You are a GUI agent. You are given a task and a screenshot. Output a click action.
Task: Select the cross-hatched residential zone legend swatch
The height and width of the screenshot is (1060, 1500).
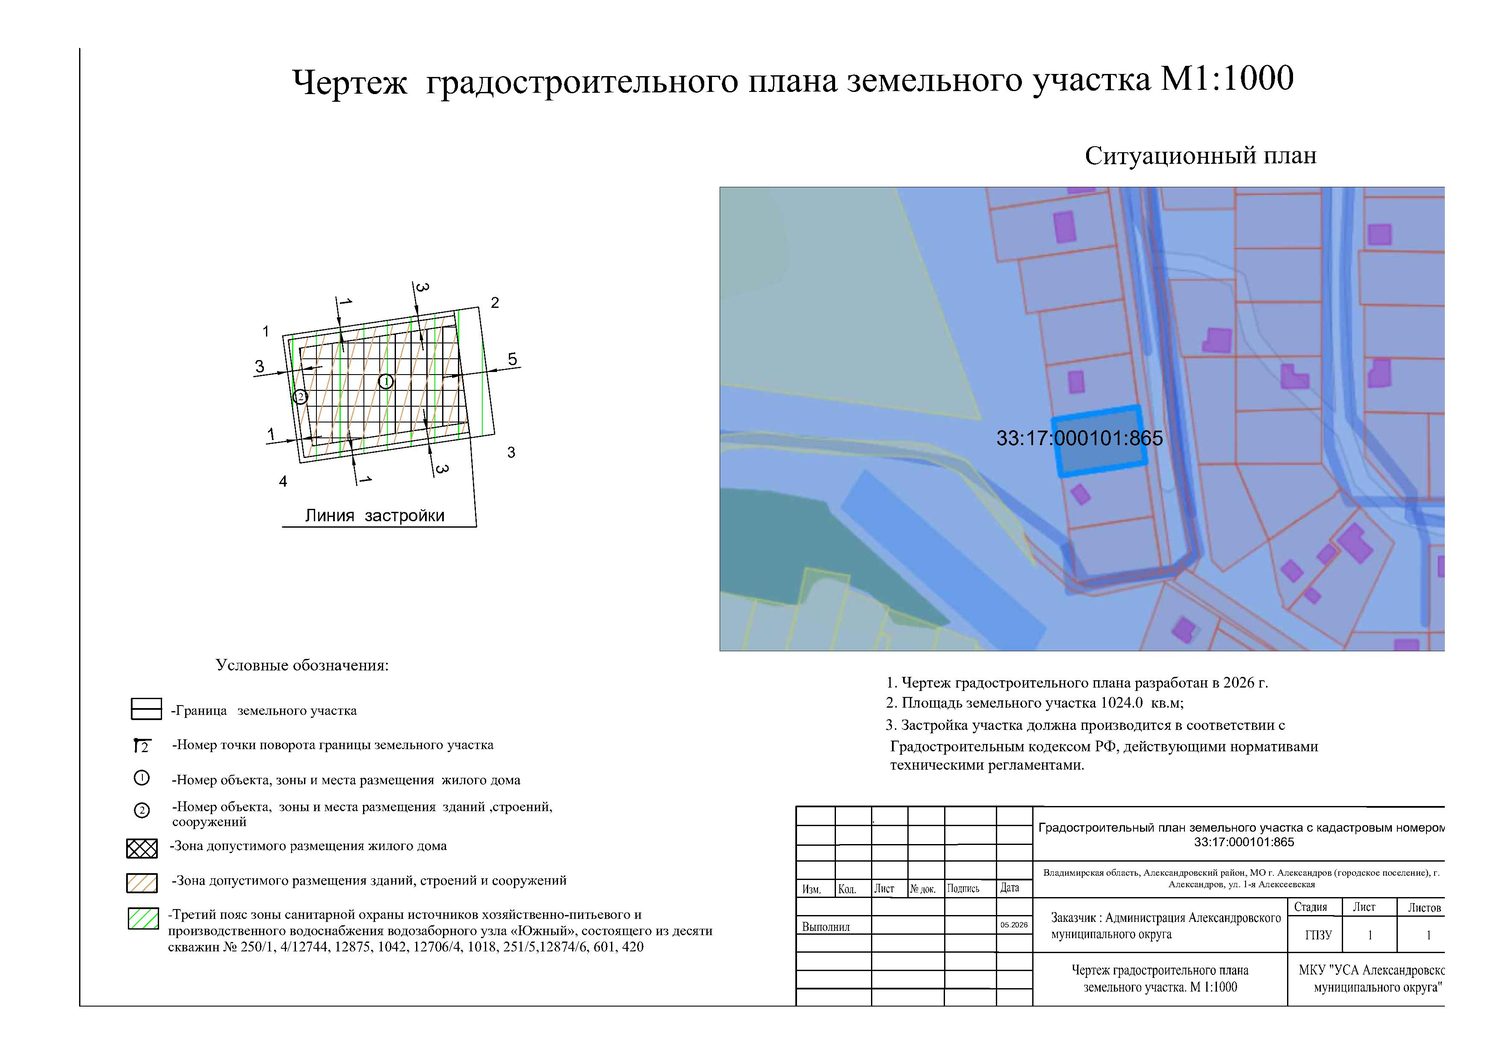142,848
